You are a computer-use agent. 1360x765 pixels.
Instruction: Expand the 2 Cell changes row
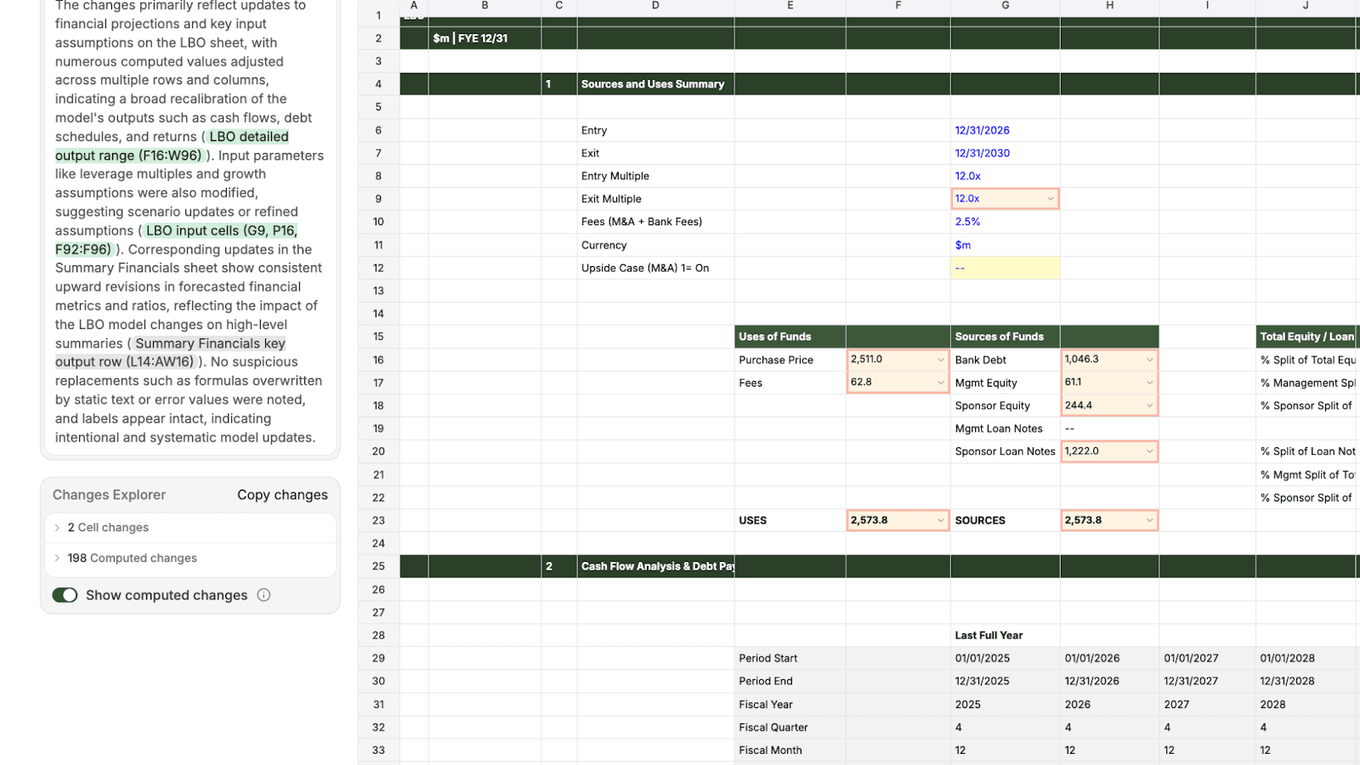190,527
